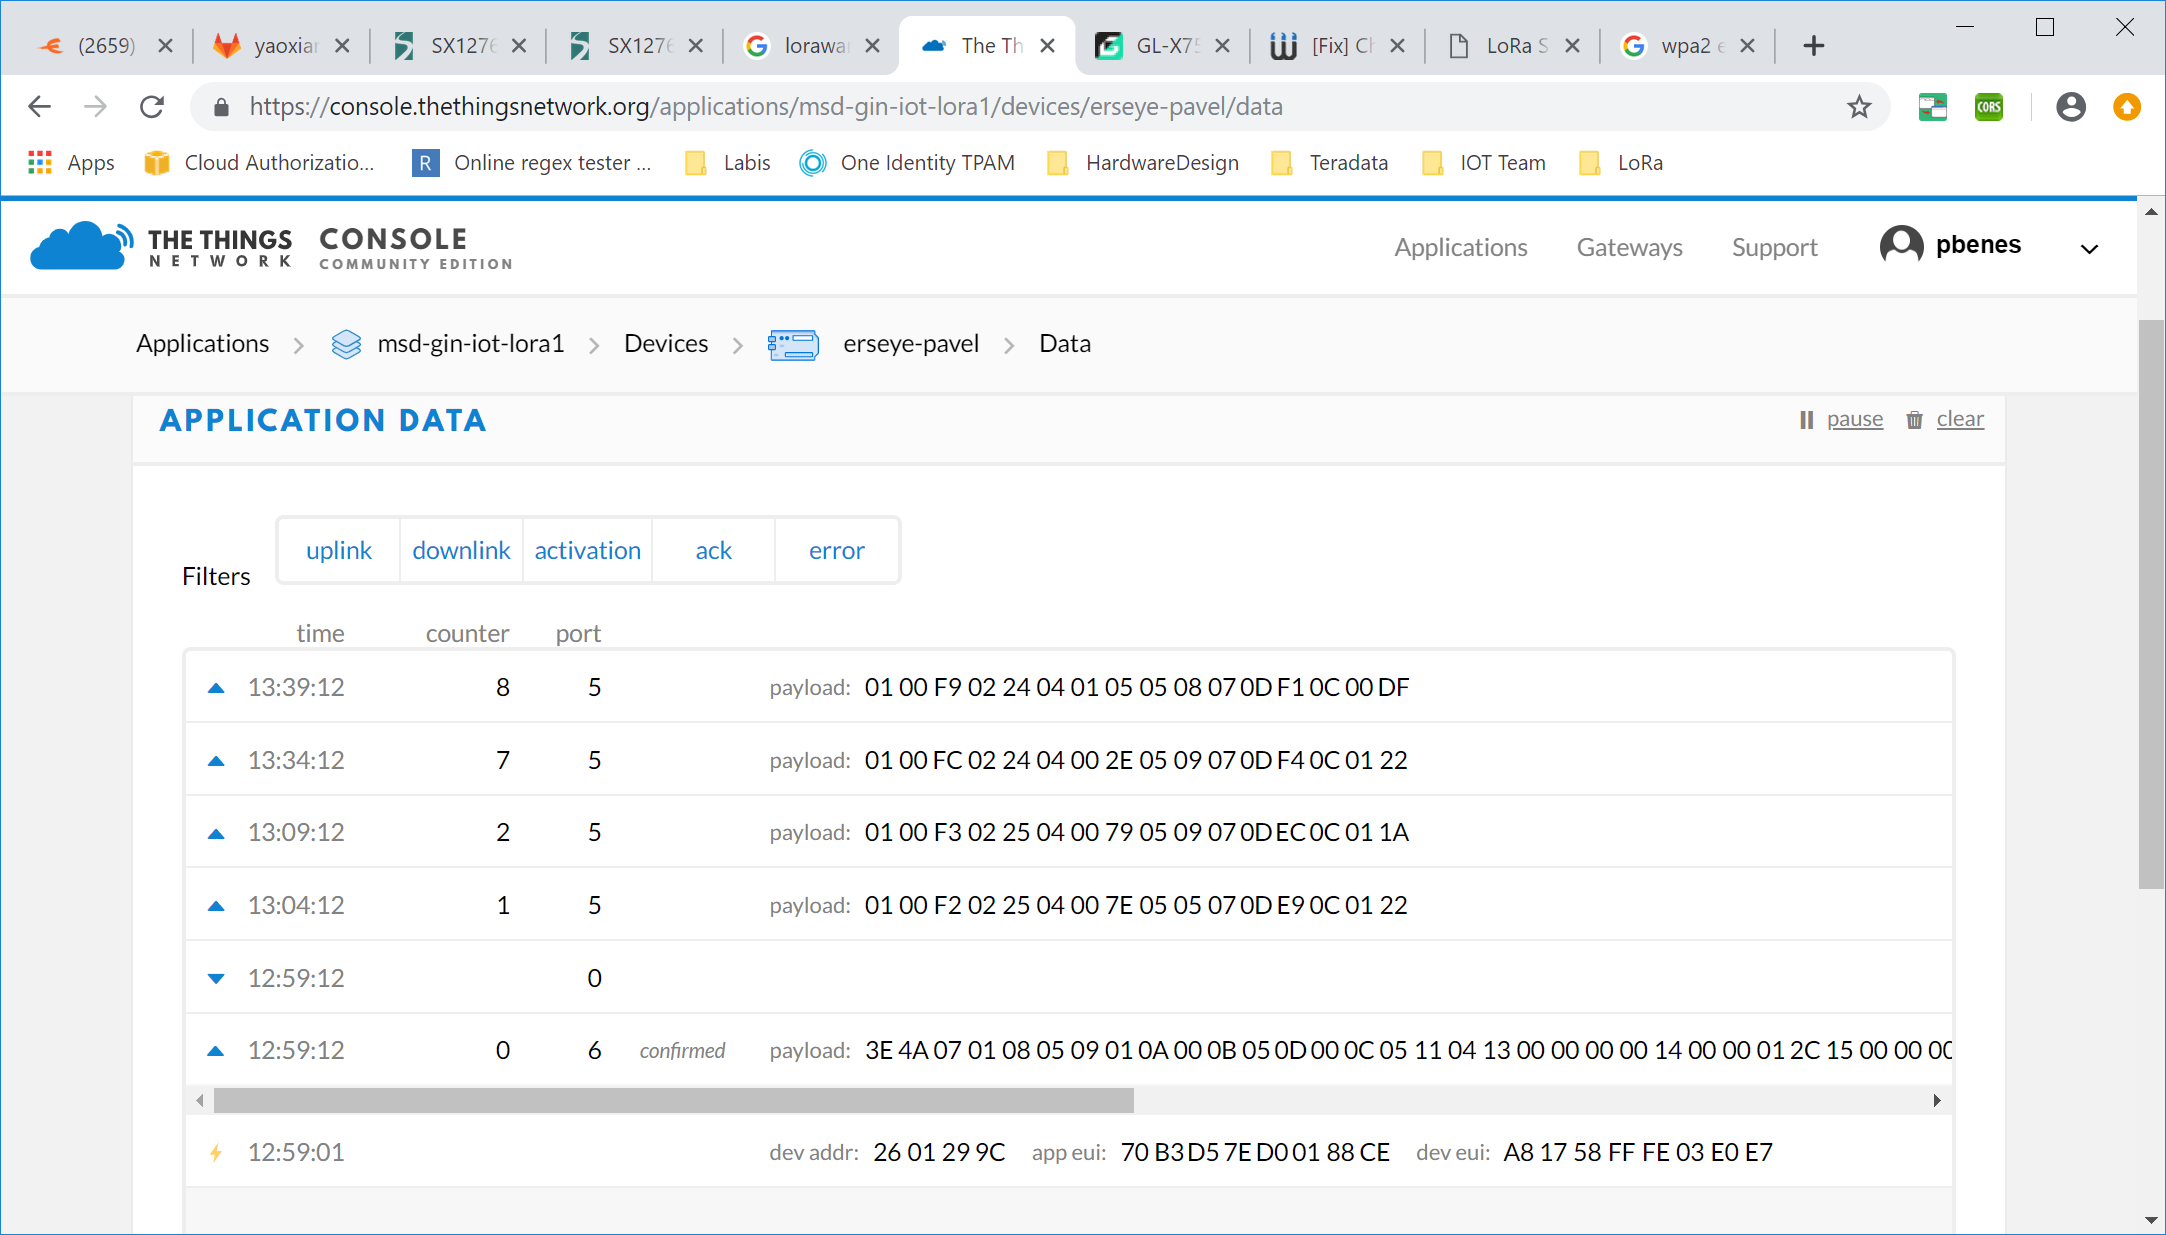
Task: Open the CORS extension icon
Action: tap(1989, 106)
